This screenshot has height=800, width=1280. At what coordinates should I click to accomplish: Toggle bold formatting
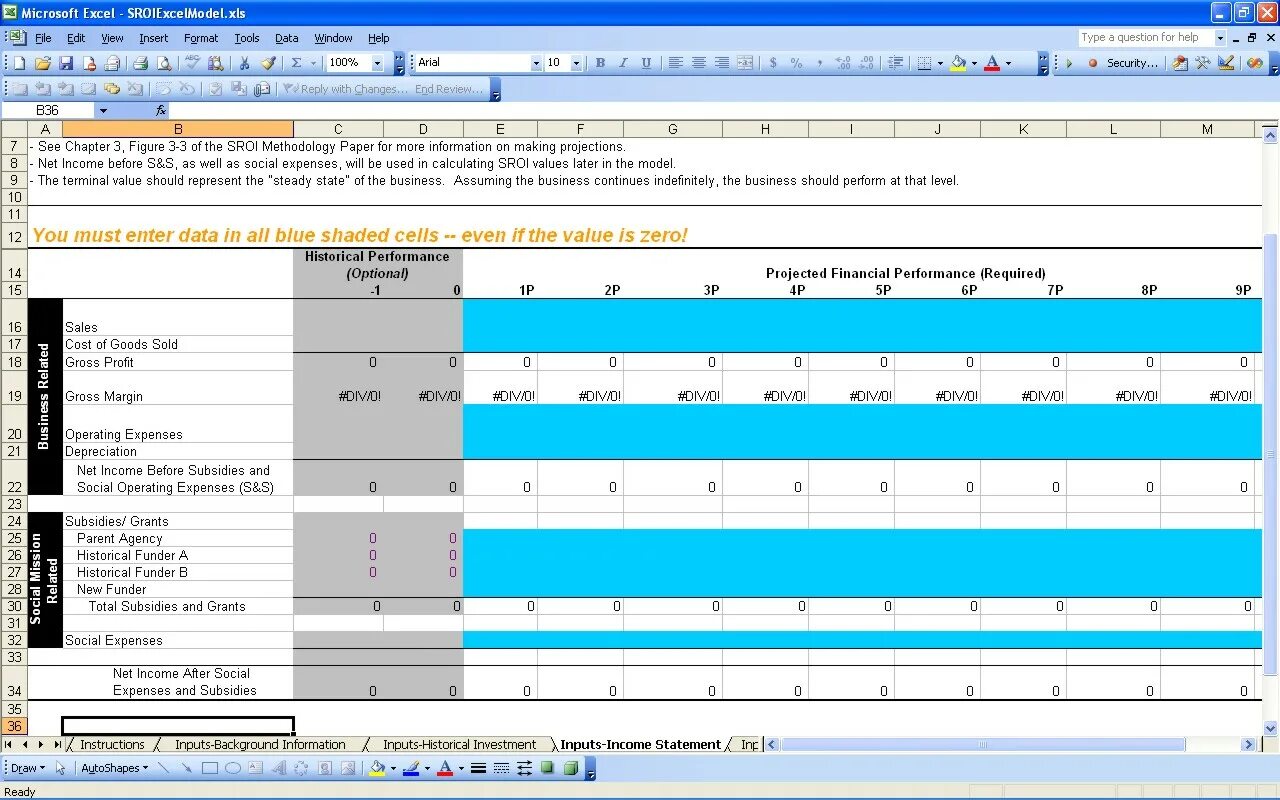600,63
